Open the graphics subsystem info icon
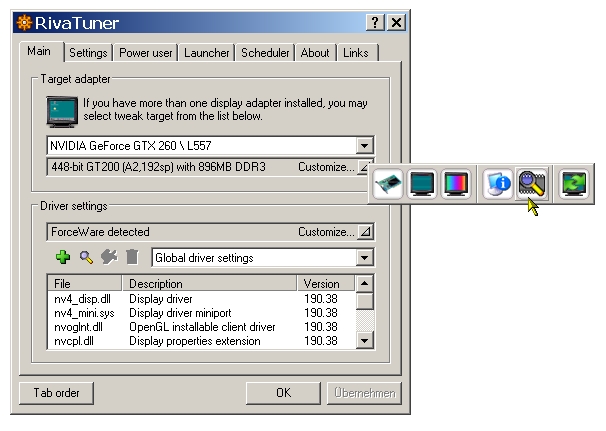This screenshot has width=606, height=431. point(498,184)
